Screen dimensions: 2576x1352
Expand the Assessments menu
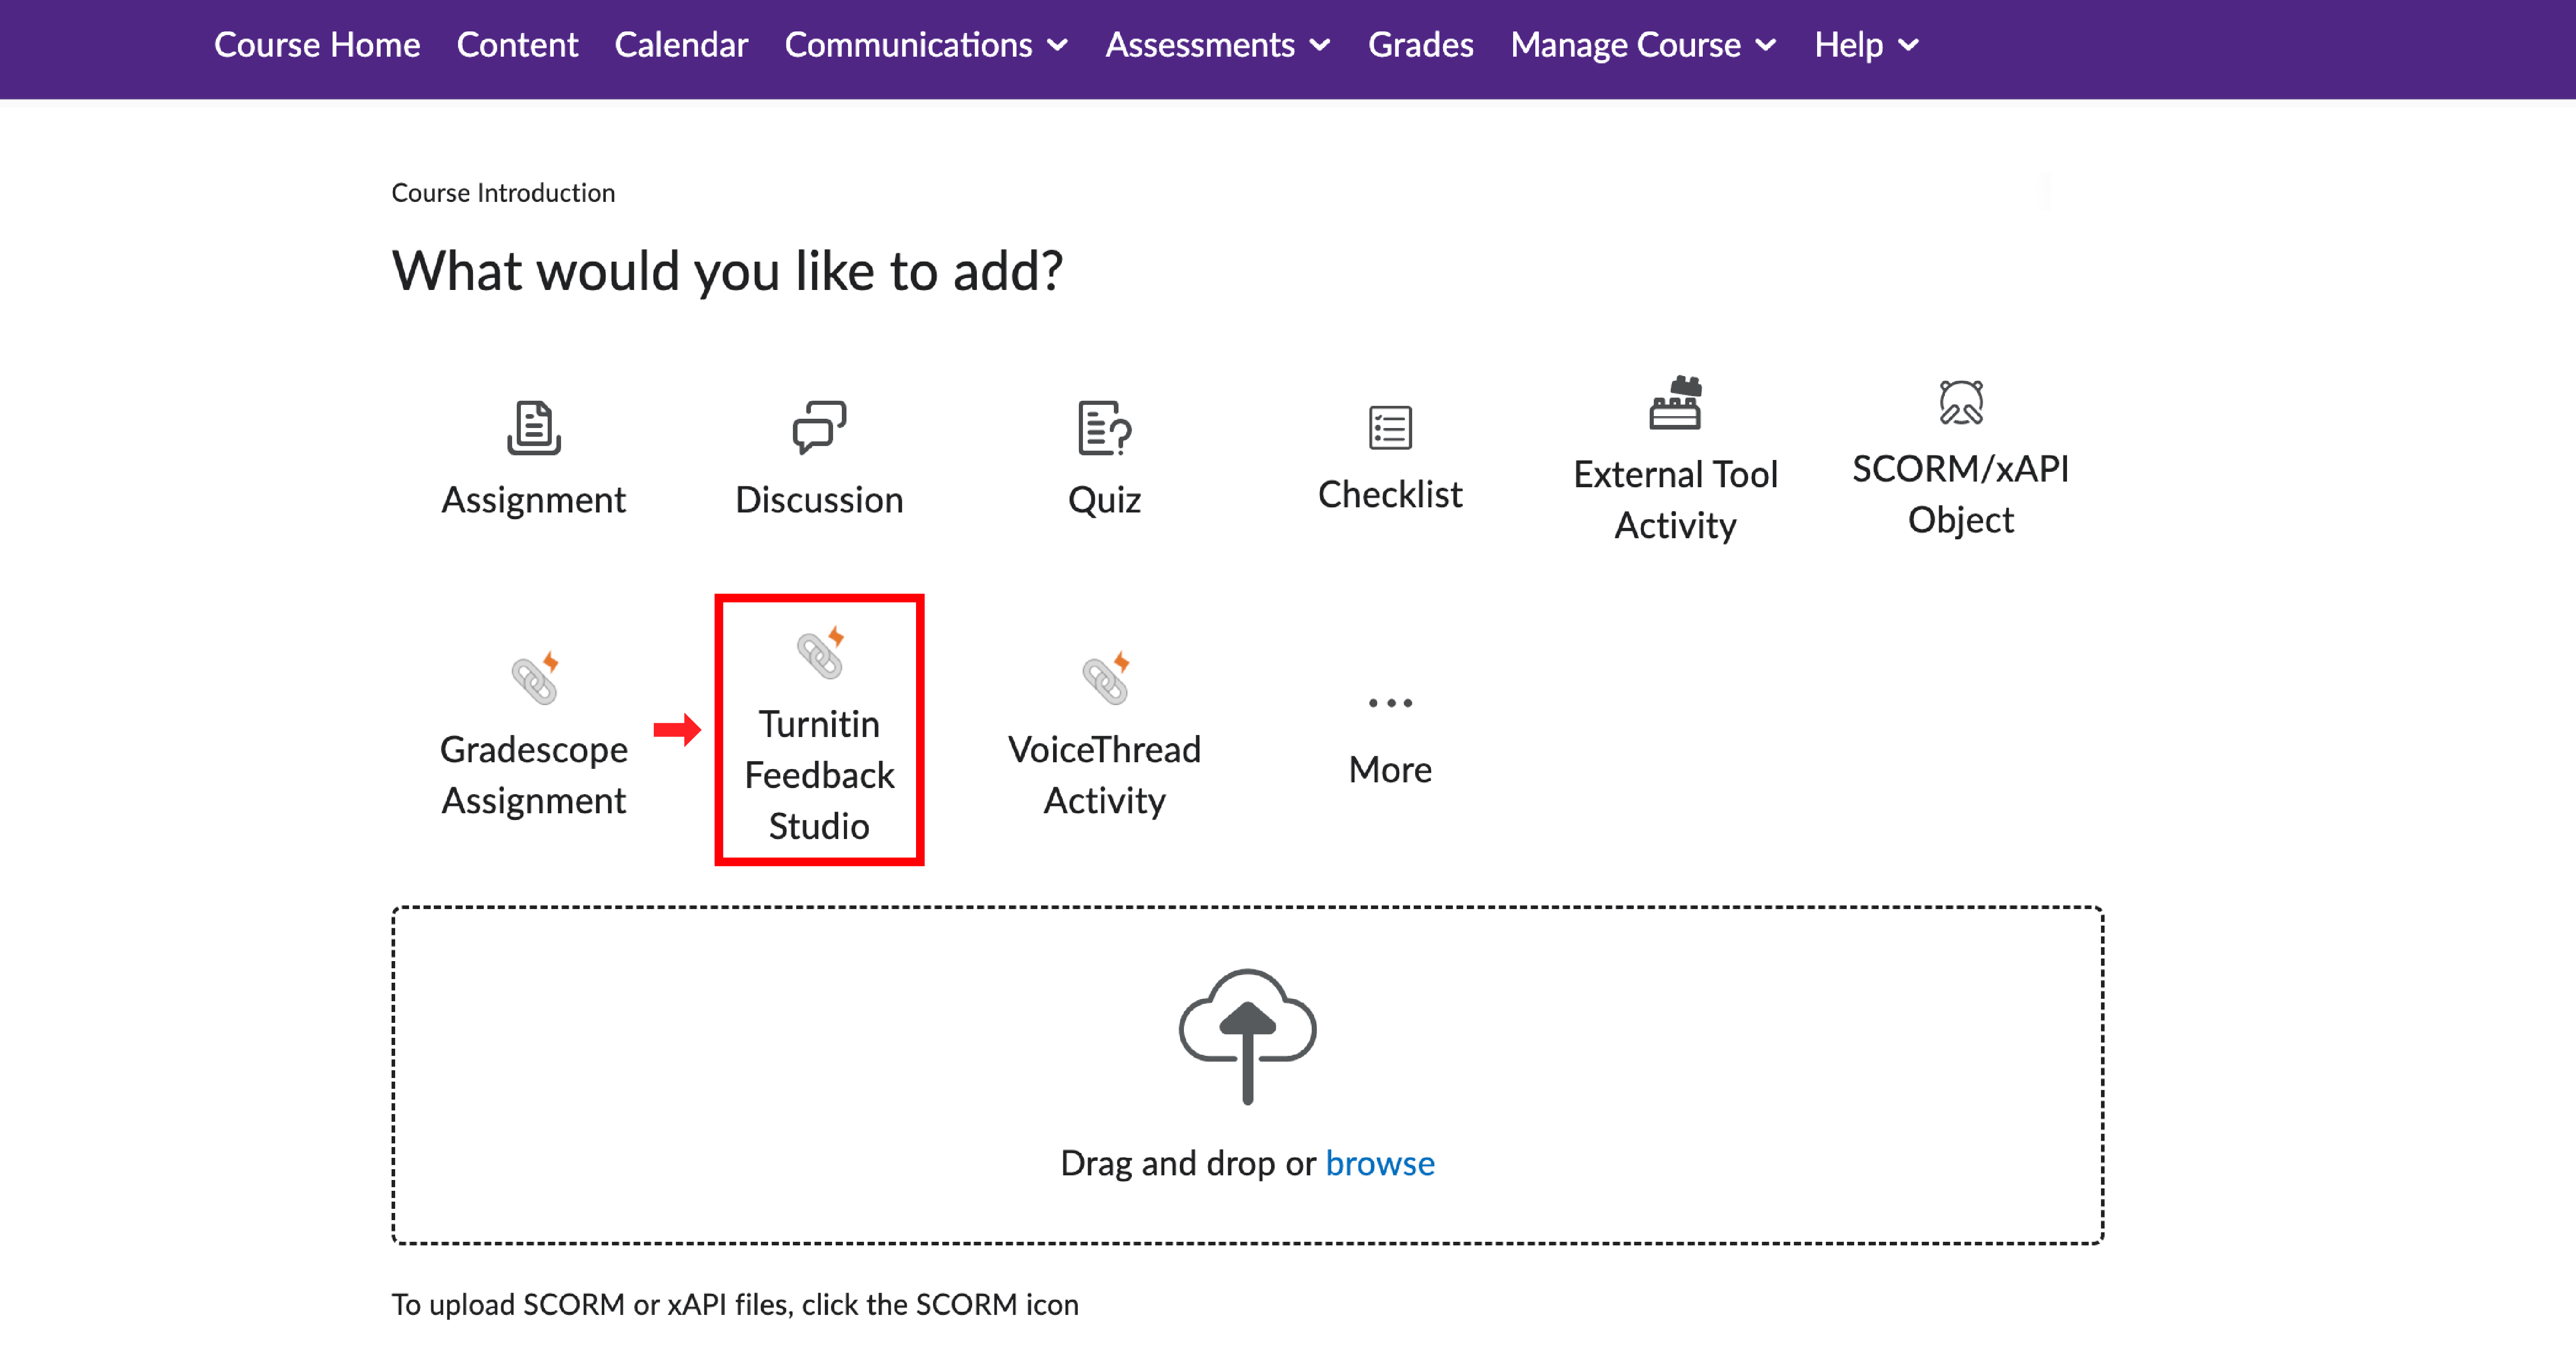pyautogui.click(x=1216, y=44)
